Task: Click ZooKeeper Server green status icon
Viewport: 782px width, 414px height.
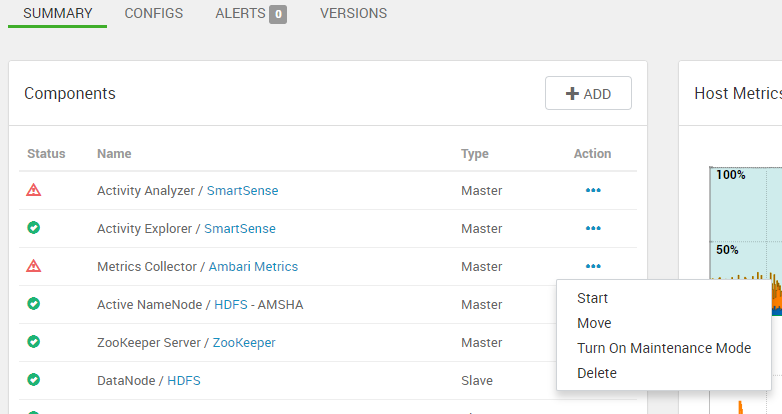Action: [x=34, y=342]
